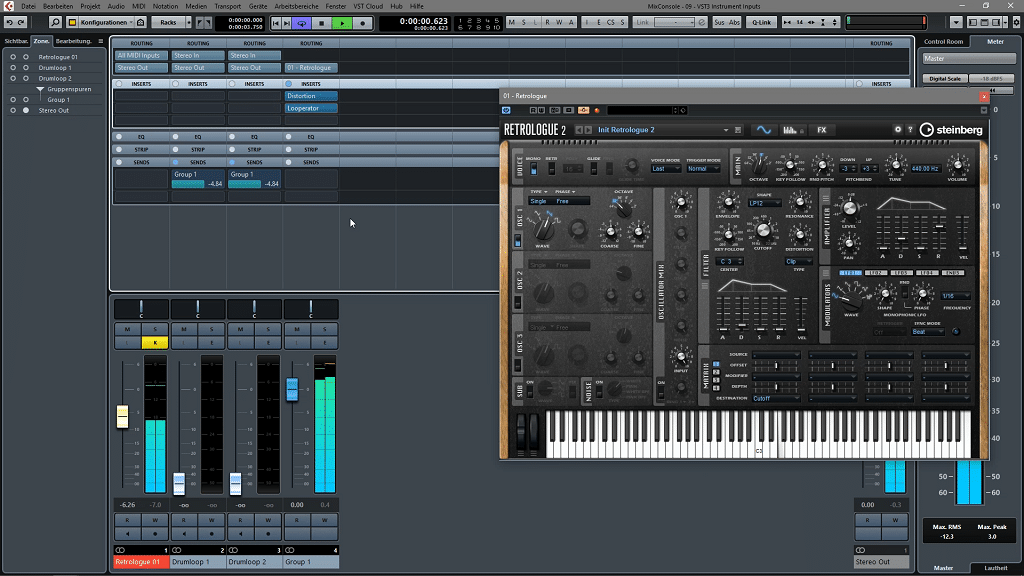Switch to the Lautheit tab
Image resolution: width=1024 pixels, height=576 pixels.
[996, 568]
